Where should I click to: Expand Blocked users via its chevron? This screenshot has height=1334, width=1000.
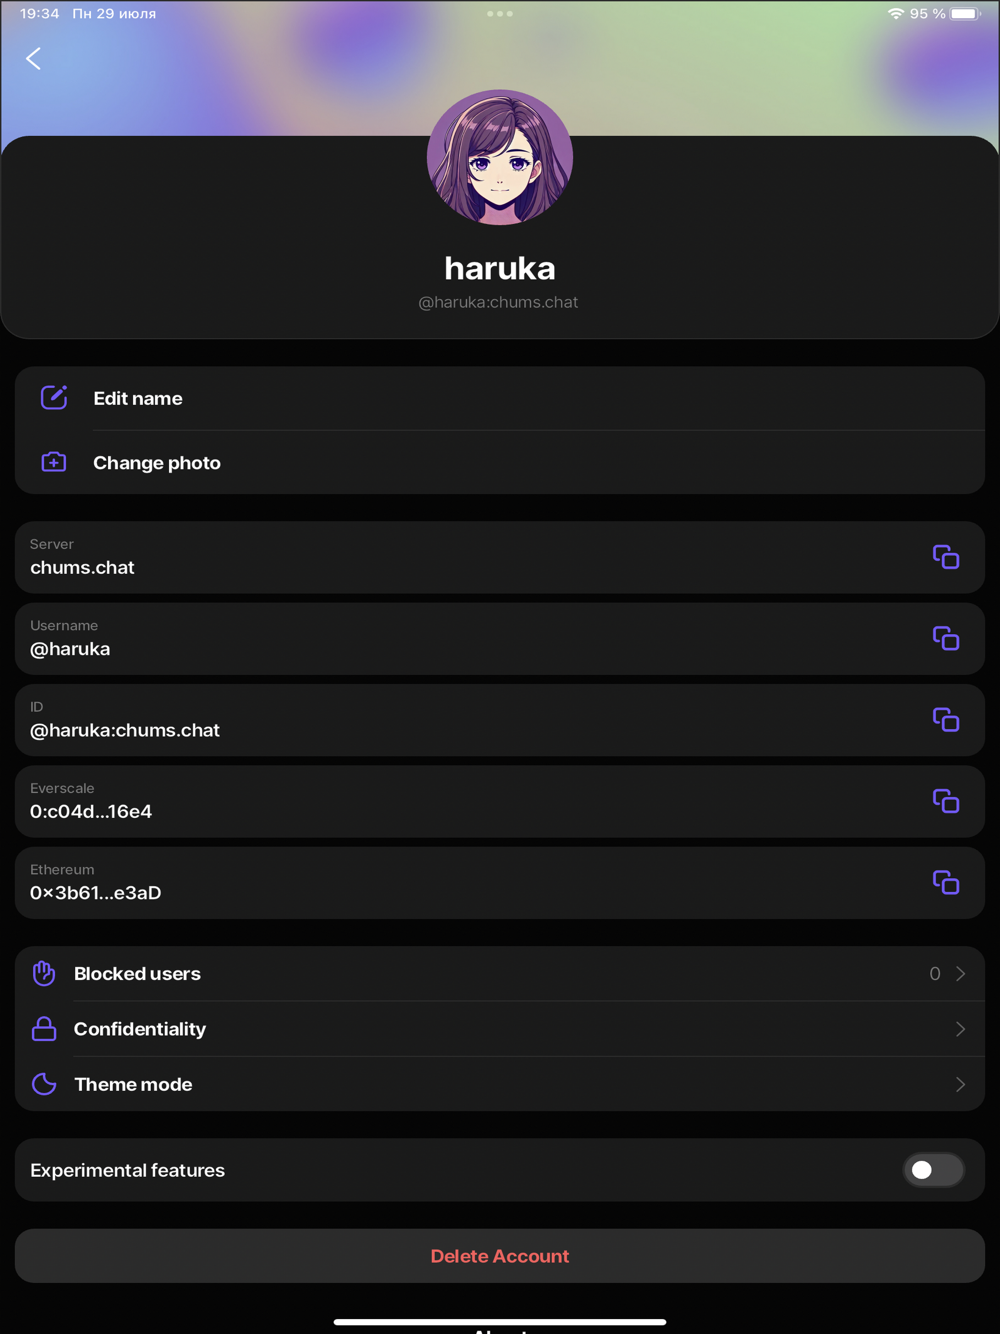click(960, 974)
